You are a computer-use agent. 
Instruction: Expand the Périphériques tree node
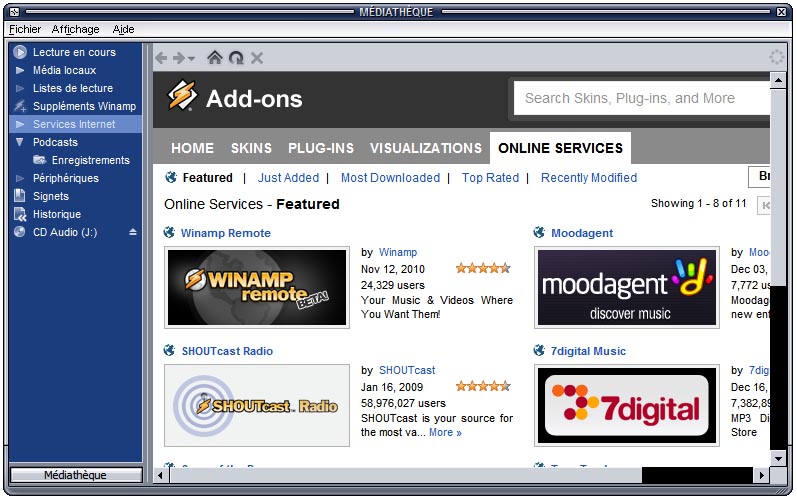tap(20, 178)
